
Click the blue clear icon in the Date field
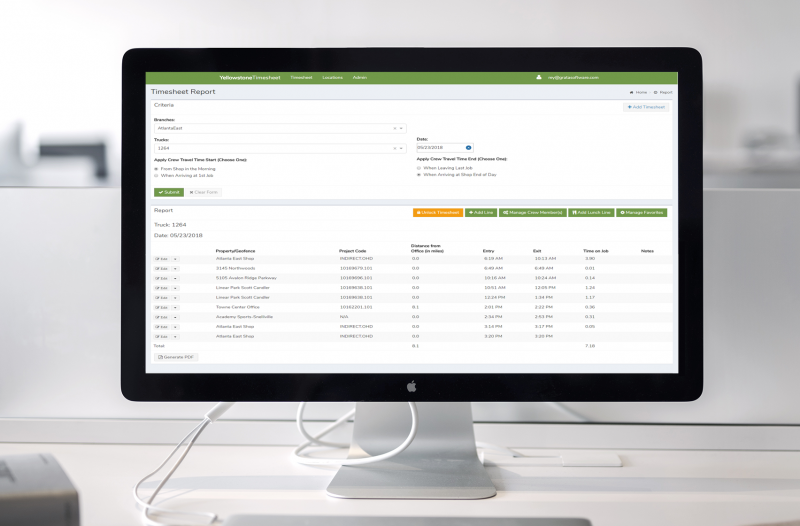point(468,147)
